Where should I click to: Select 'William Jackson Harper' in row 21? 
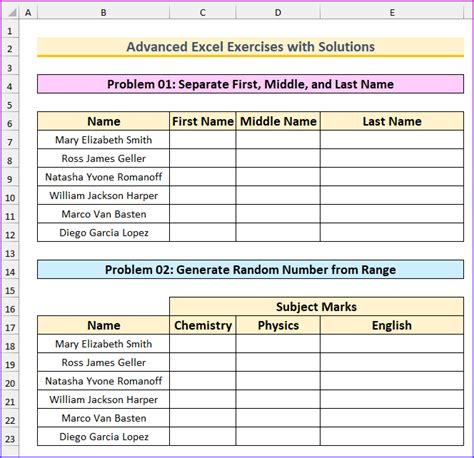(x=103, y=399)
